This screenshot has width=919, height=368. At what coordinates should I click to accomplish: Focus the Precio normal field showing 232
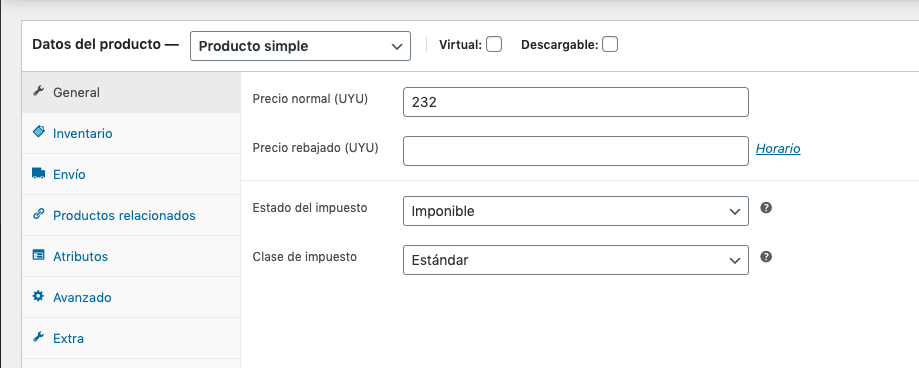point(576,102)
